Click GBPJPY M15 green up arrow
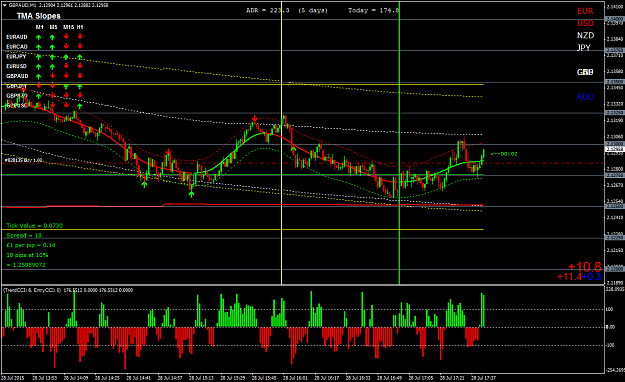 tap(66, 86)
